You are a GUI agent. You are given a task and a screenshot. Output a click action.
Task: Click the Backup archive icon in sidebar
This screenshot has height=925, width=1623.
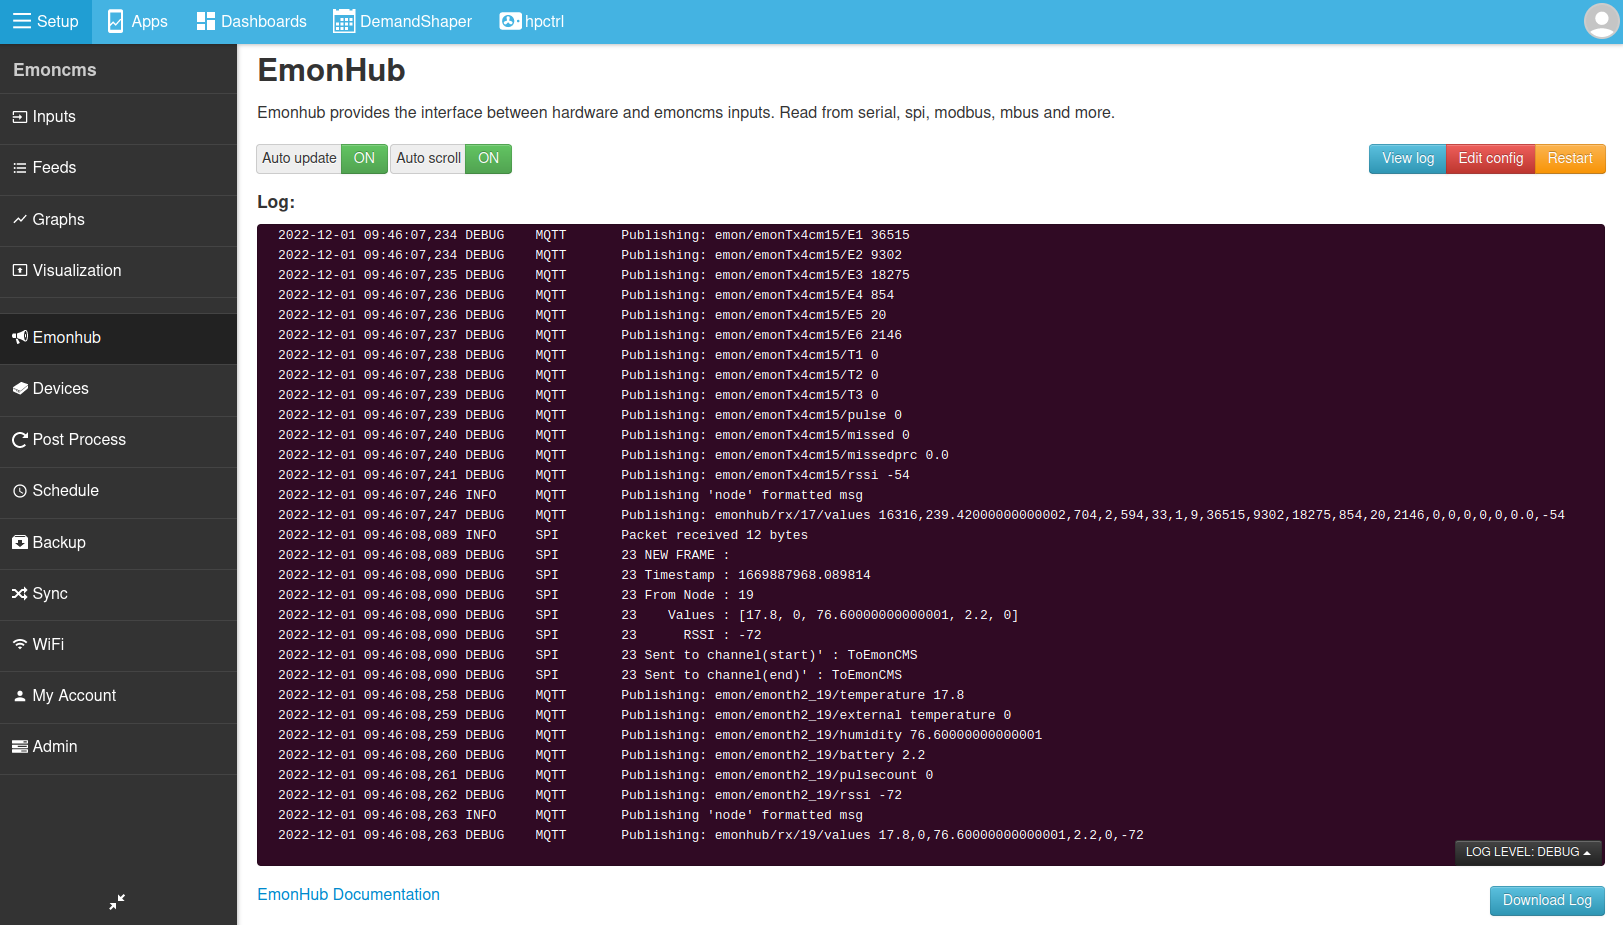pyautogui.click(x=19, y=542)
